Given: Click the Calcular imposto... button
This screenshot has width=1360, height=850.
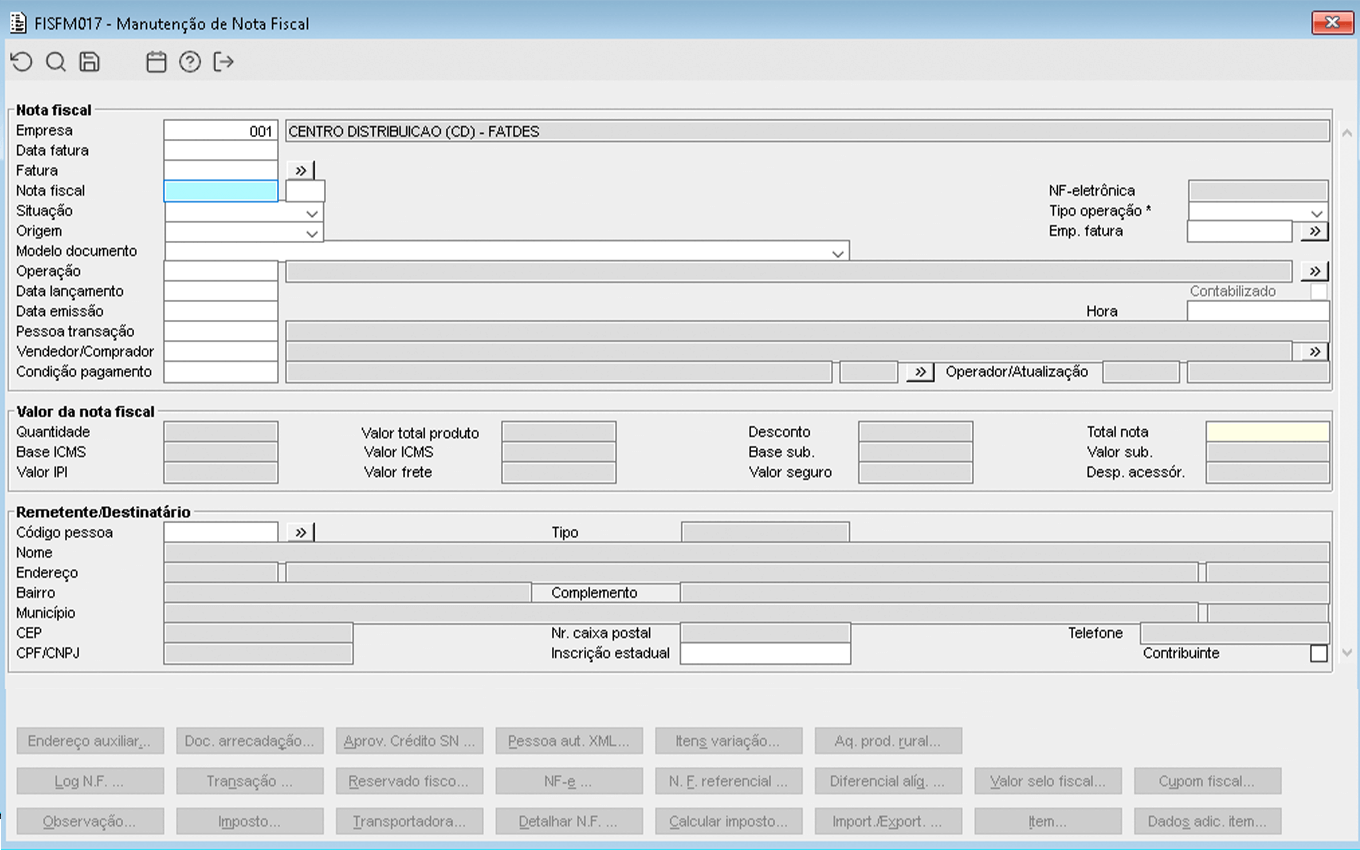Looking at the screenshot, I should (729, 821).
